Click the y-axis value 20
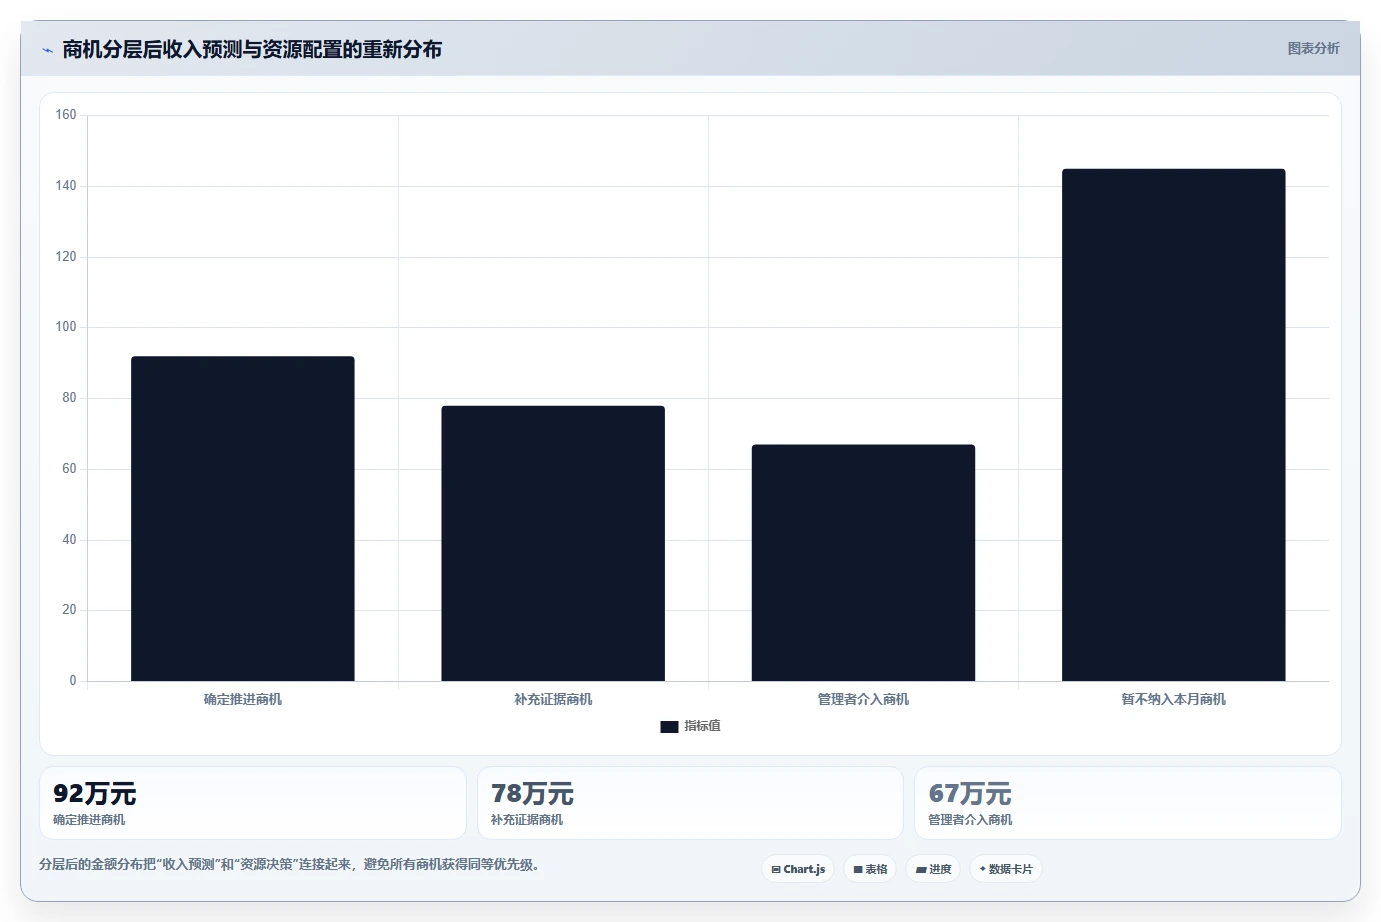This screenshot has height=922, width=1381. [69, 610]
